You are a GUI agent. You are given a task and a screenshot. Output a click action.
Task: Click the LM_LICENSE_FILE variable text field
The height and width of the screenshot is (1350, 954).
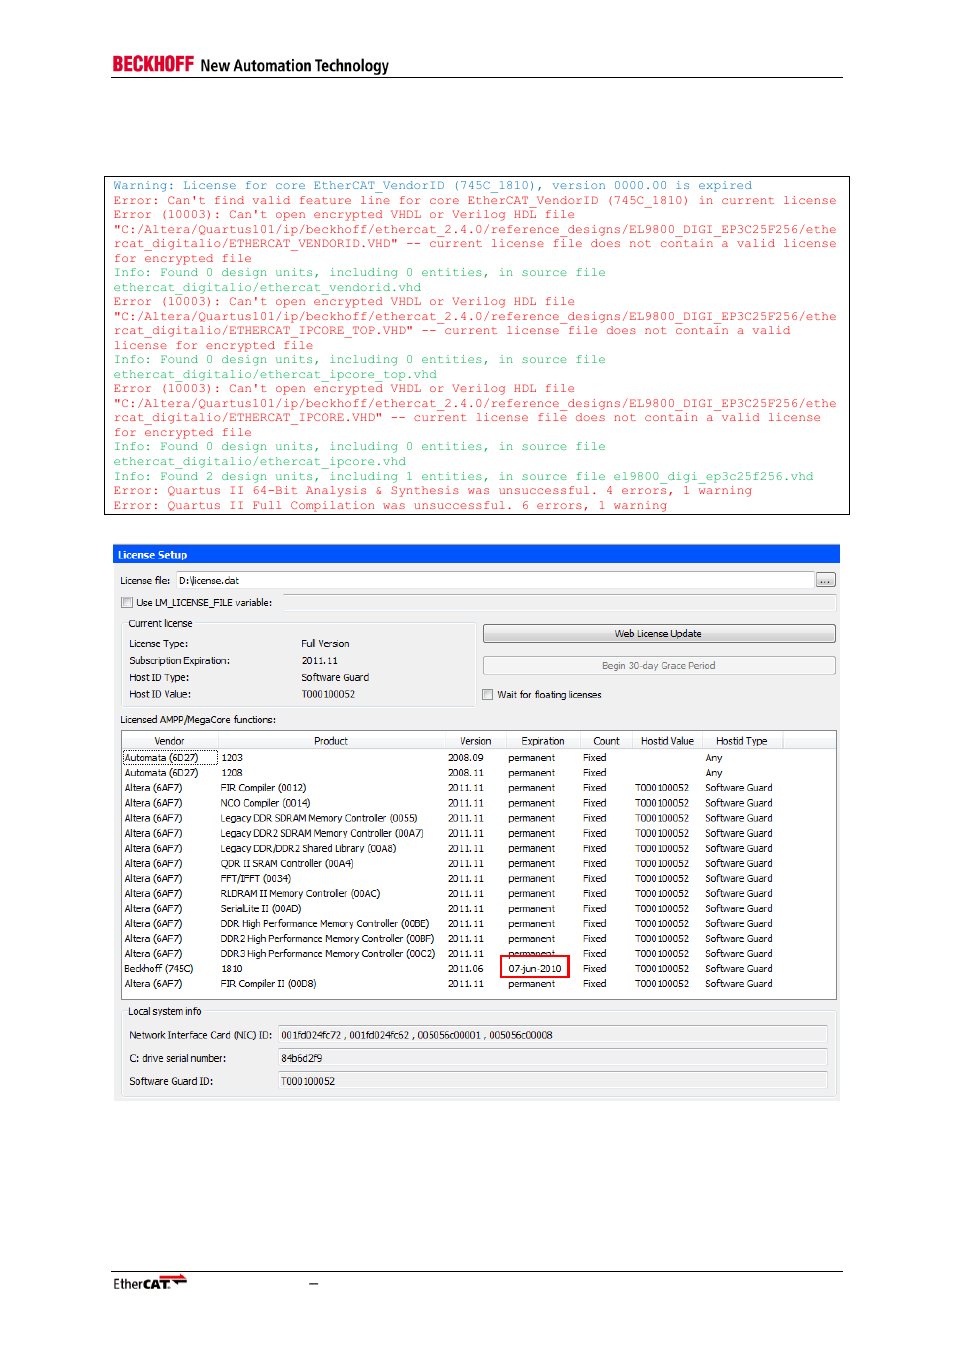coord(559,603)
